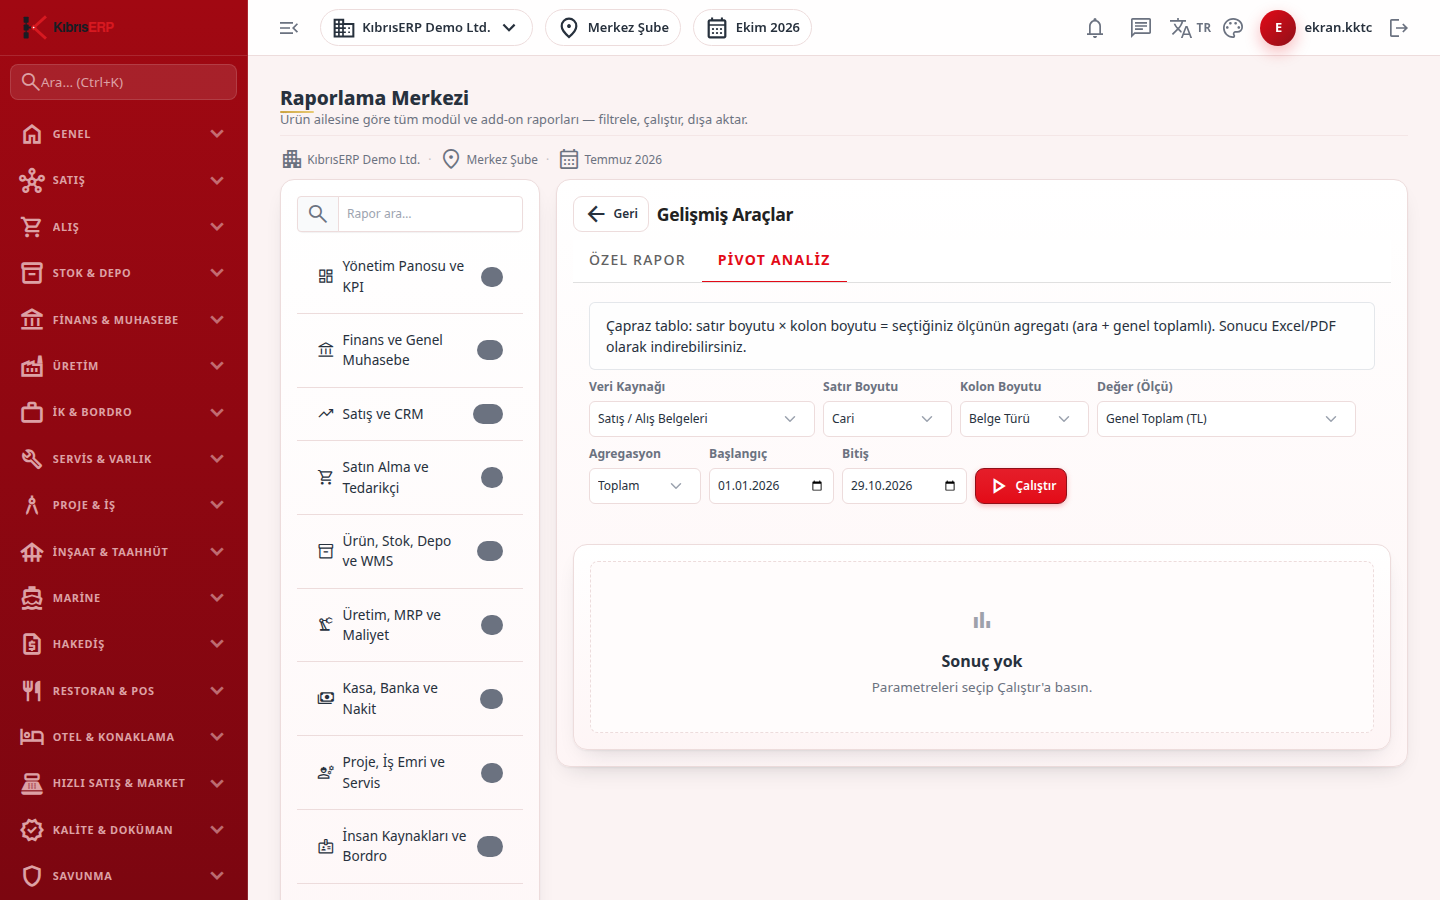1440x900 pixels.
Task: Click the Üretim factory icon in sidebar
Action: click(32, 366)
